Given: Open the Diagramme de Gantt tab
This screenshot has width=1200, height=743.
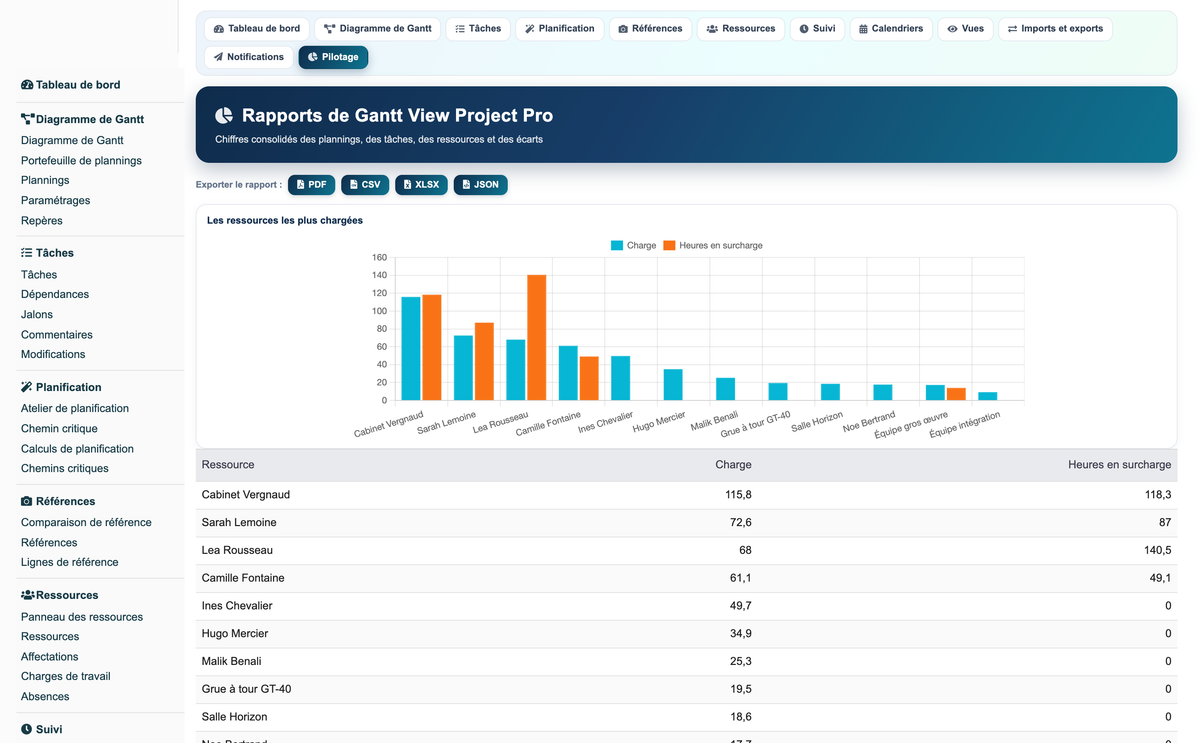Looking at the screenshot, I should (x=378, y=29).
